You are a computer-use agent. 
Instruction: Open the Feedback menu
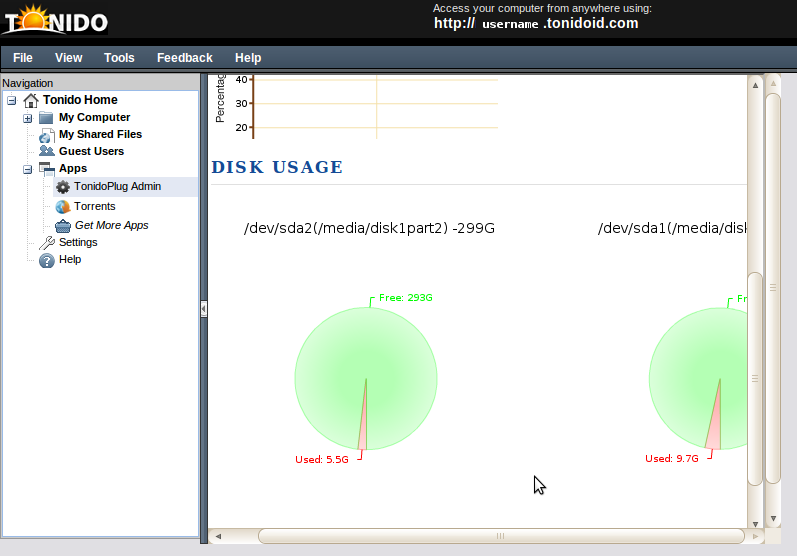(x=185, y=58)
